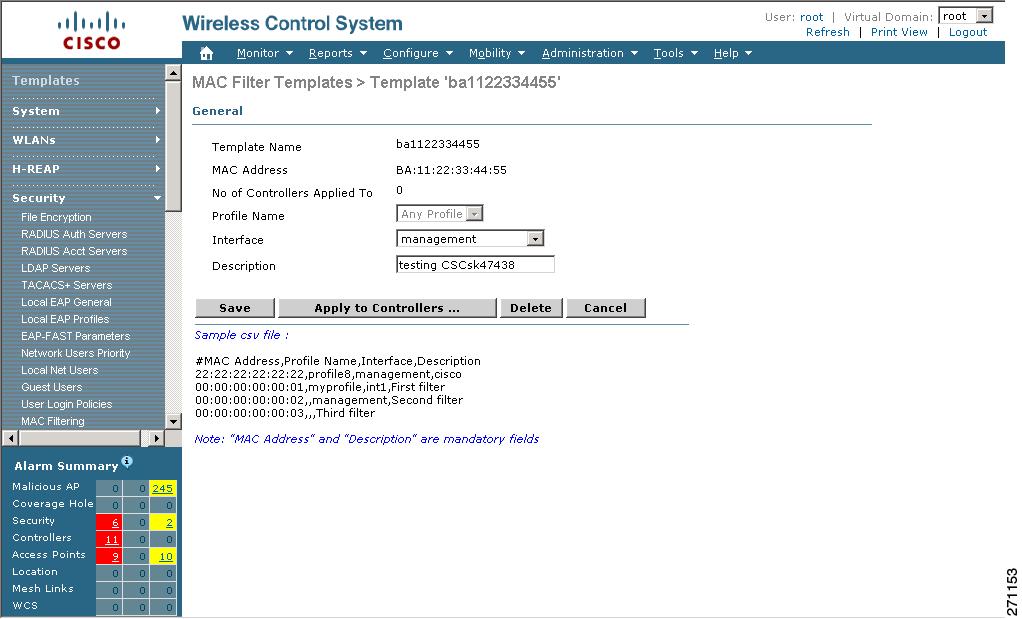The width and height of the screenshot is (1022, 619).
Task: Click the Cisco logo
Action: tap(91, 31)
